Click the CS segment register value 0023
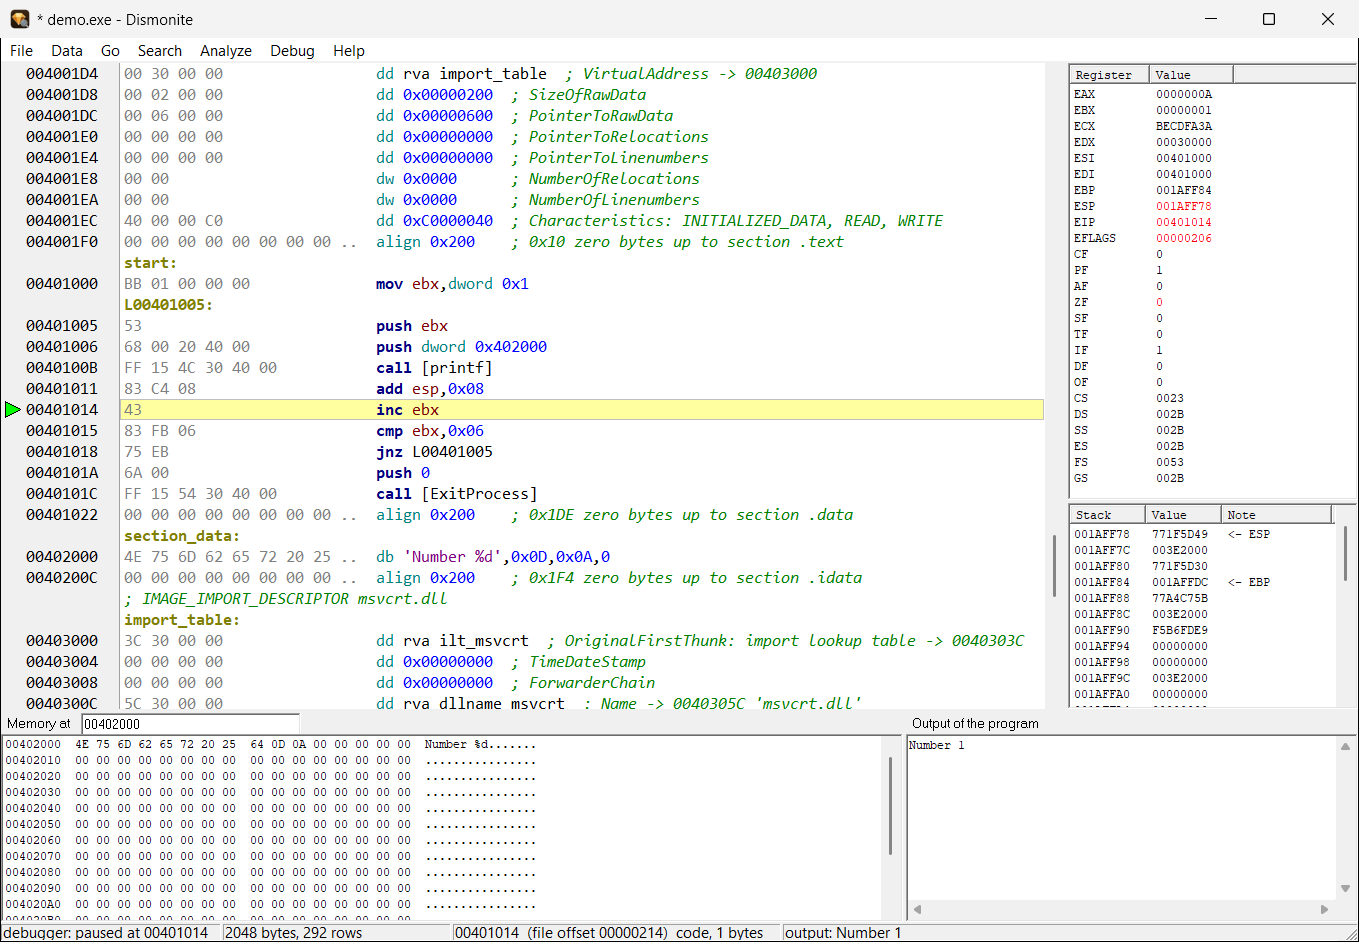The height and width of the screenshot is (942, 1359). 1170,398
